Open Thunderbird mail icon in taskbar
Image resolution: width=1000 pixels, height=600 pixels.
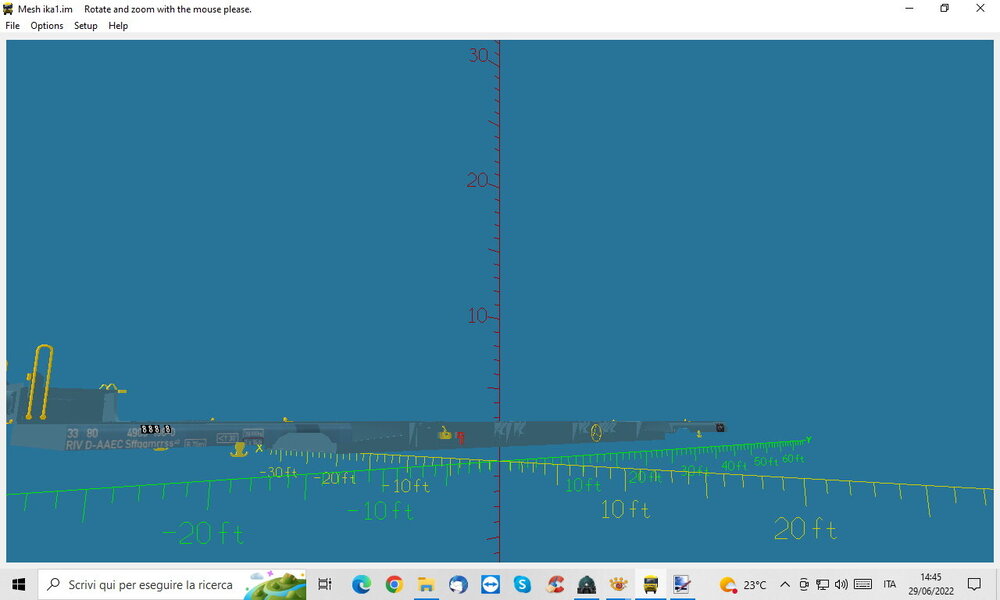tap(458, 584)
